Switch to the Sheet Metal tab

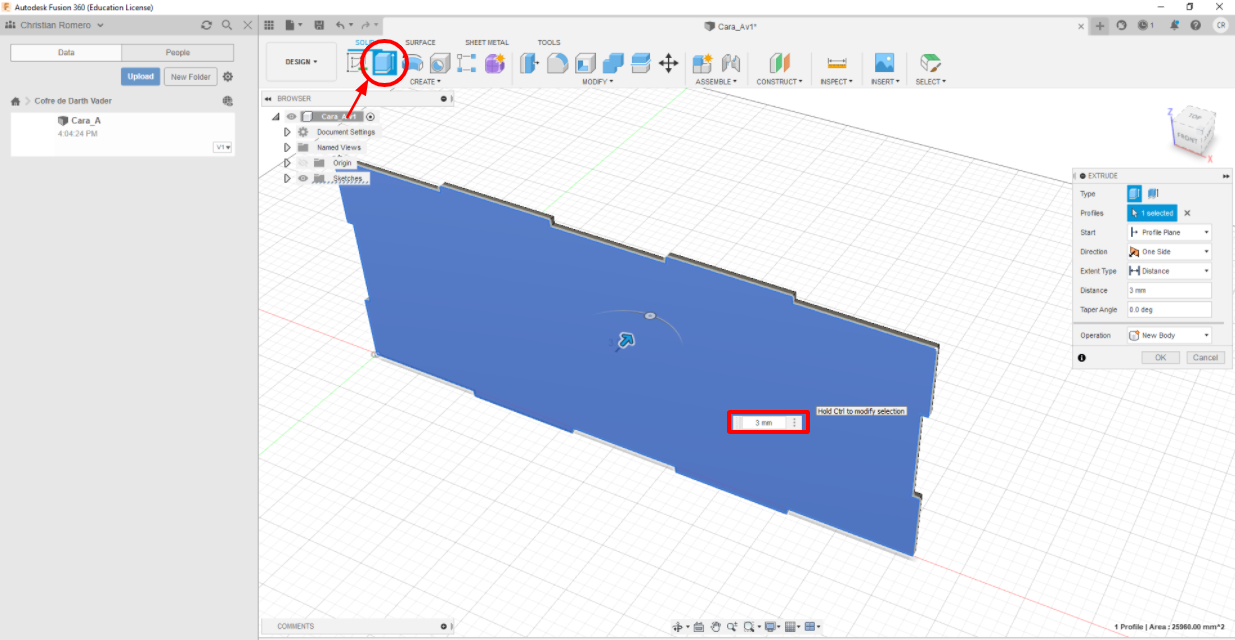tap(487, 43)
